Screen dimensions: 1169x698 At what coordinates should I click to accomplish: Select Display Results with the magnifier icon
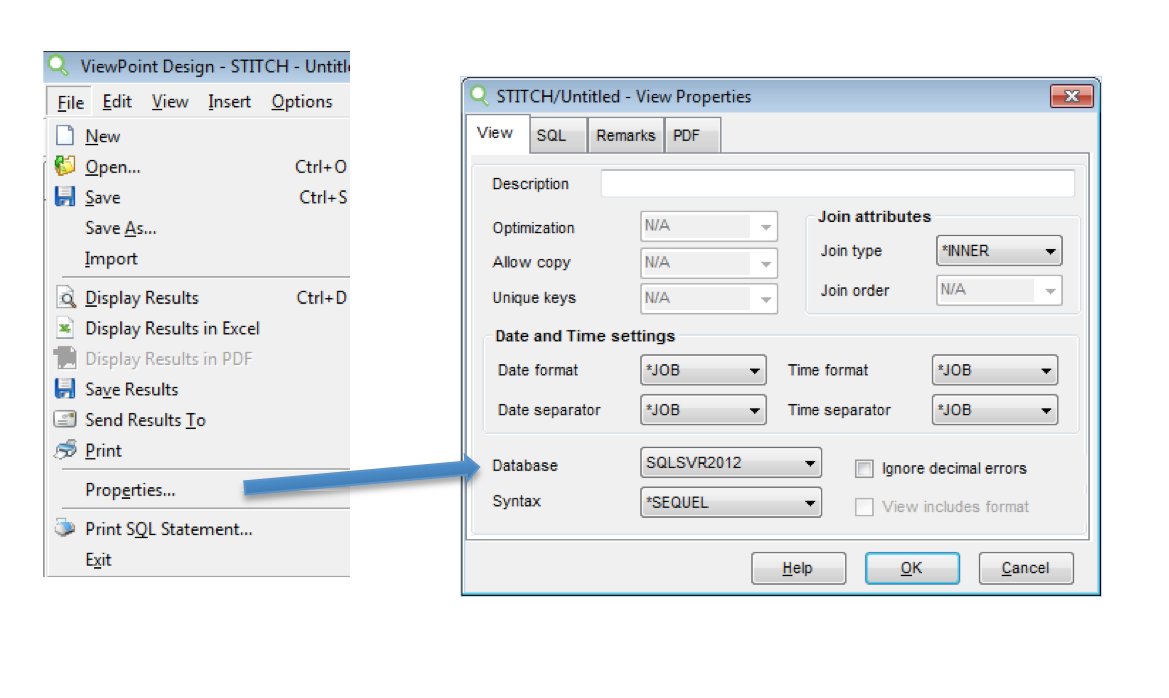point(65,297)
